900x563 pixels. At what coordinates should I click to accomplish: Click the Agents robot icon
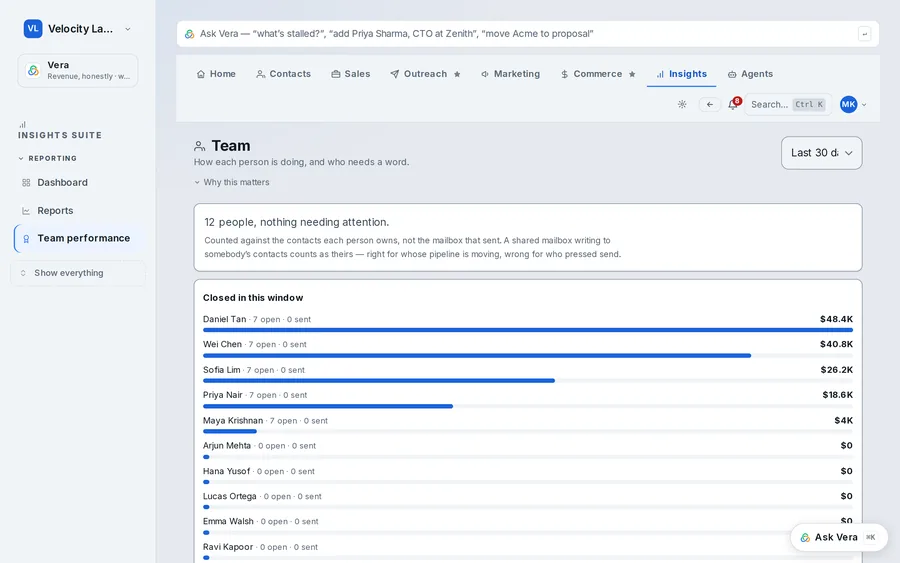click(x=732, y=74)
